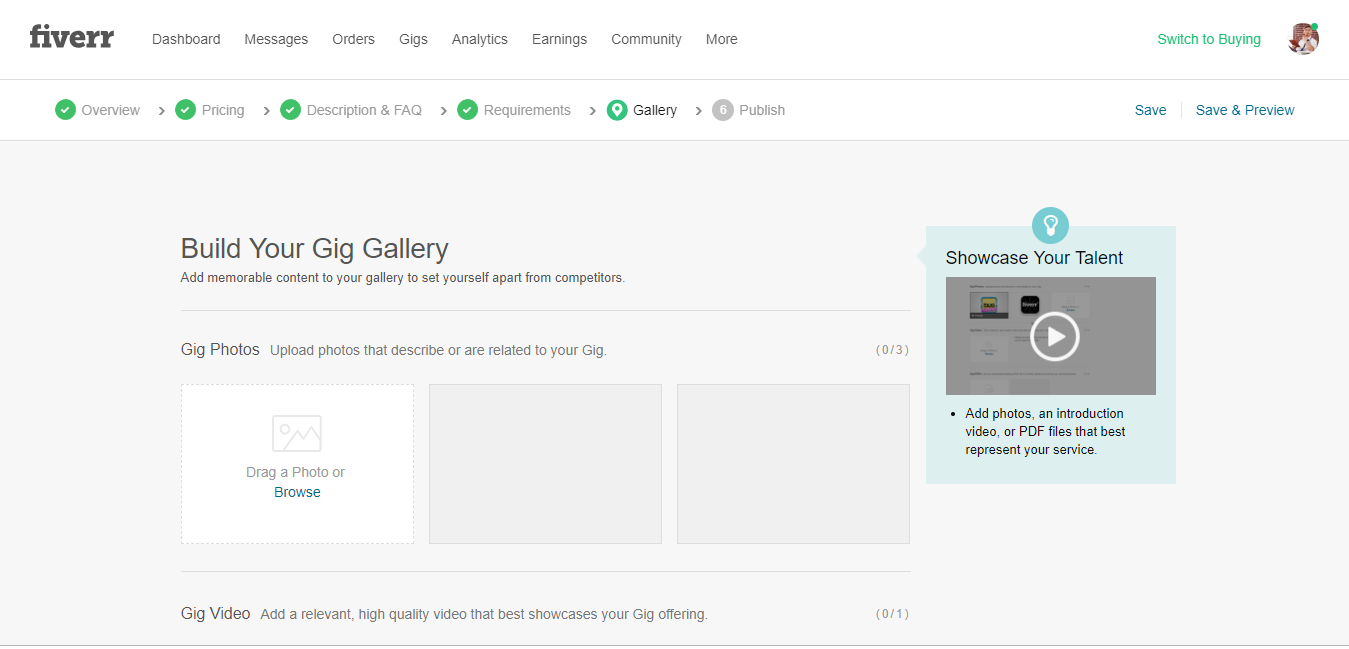Click the second empty photo slot
The image size is (1349, 649).
(x=545, y=464)
